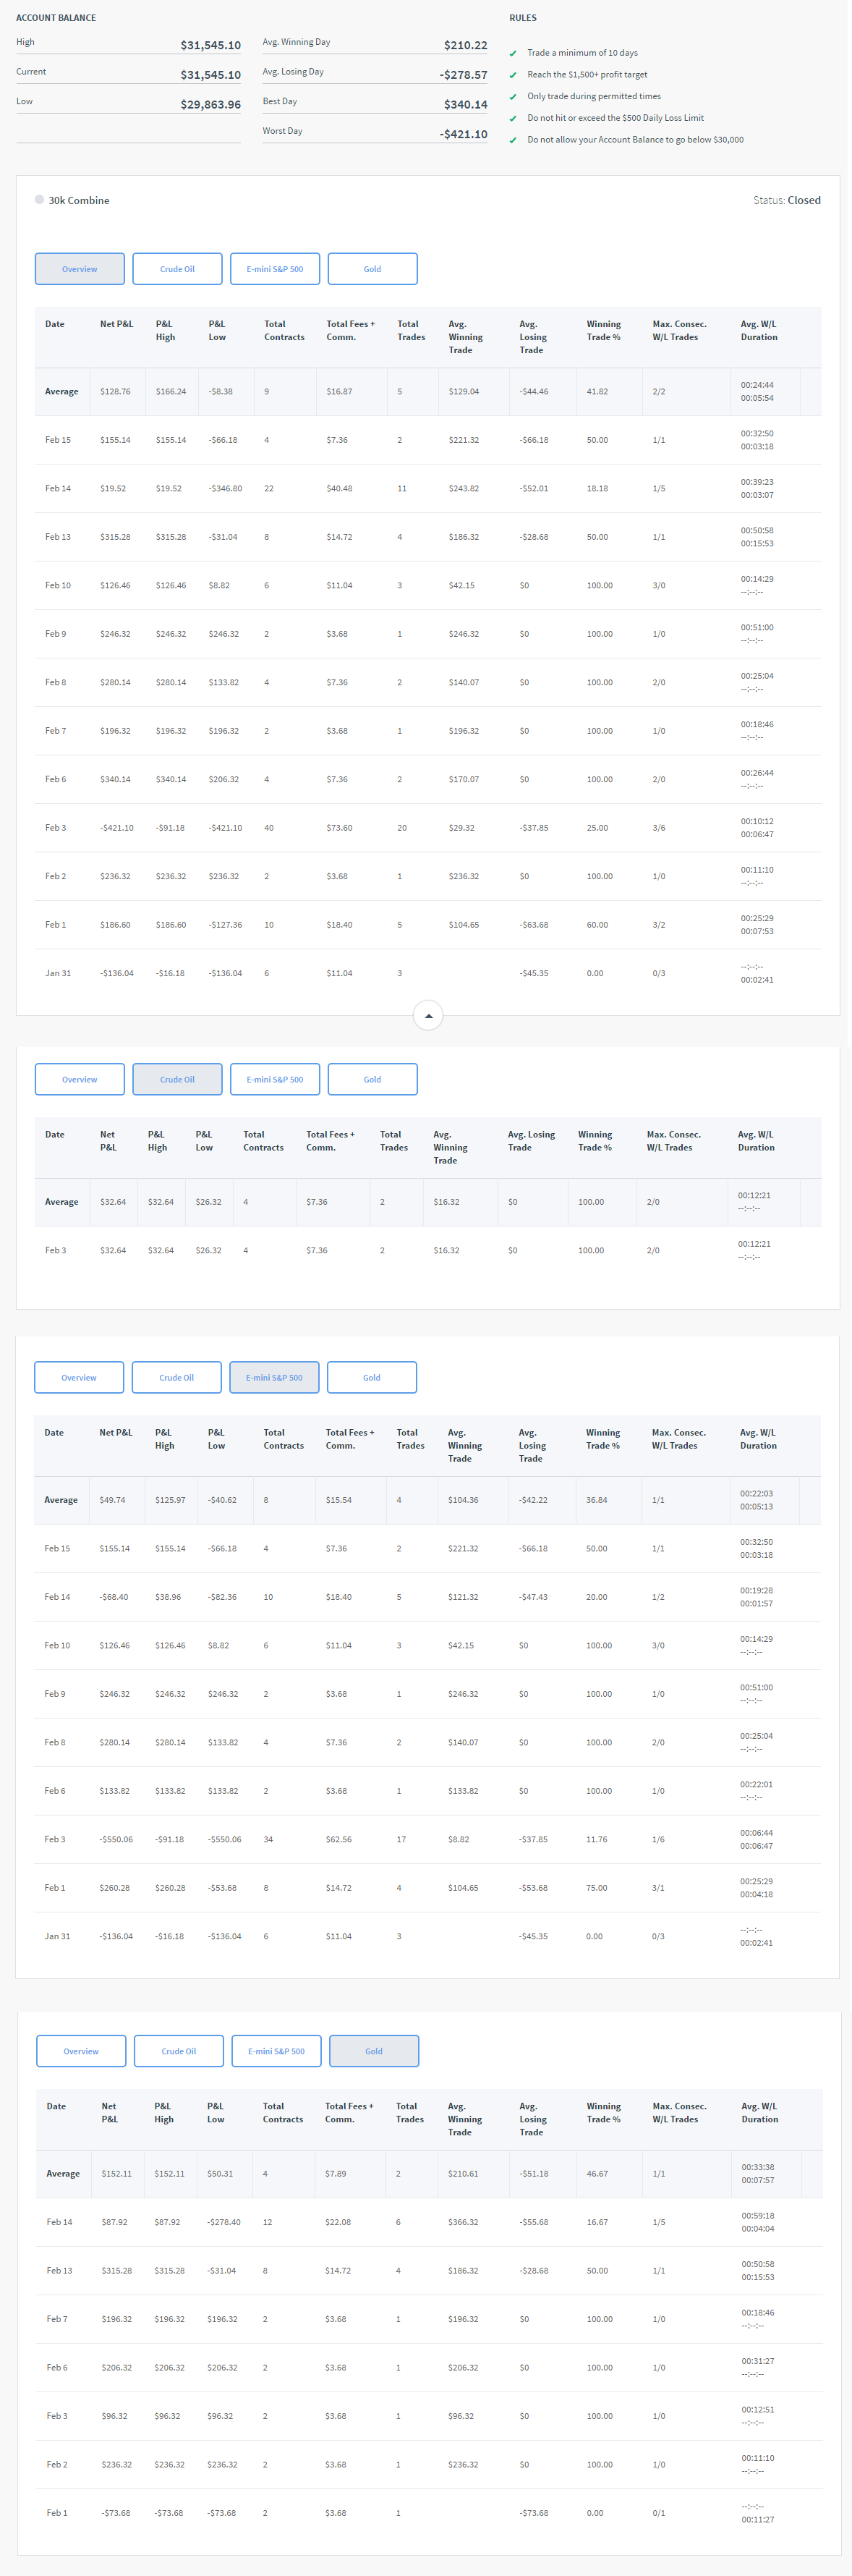Click checkmark next to Account Balance below $30,000 rule
Screen dimensions: 852x2576
(513, 141)
